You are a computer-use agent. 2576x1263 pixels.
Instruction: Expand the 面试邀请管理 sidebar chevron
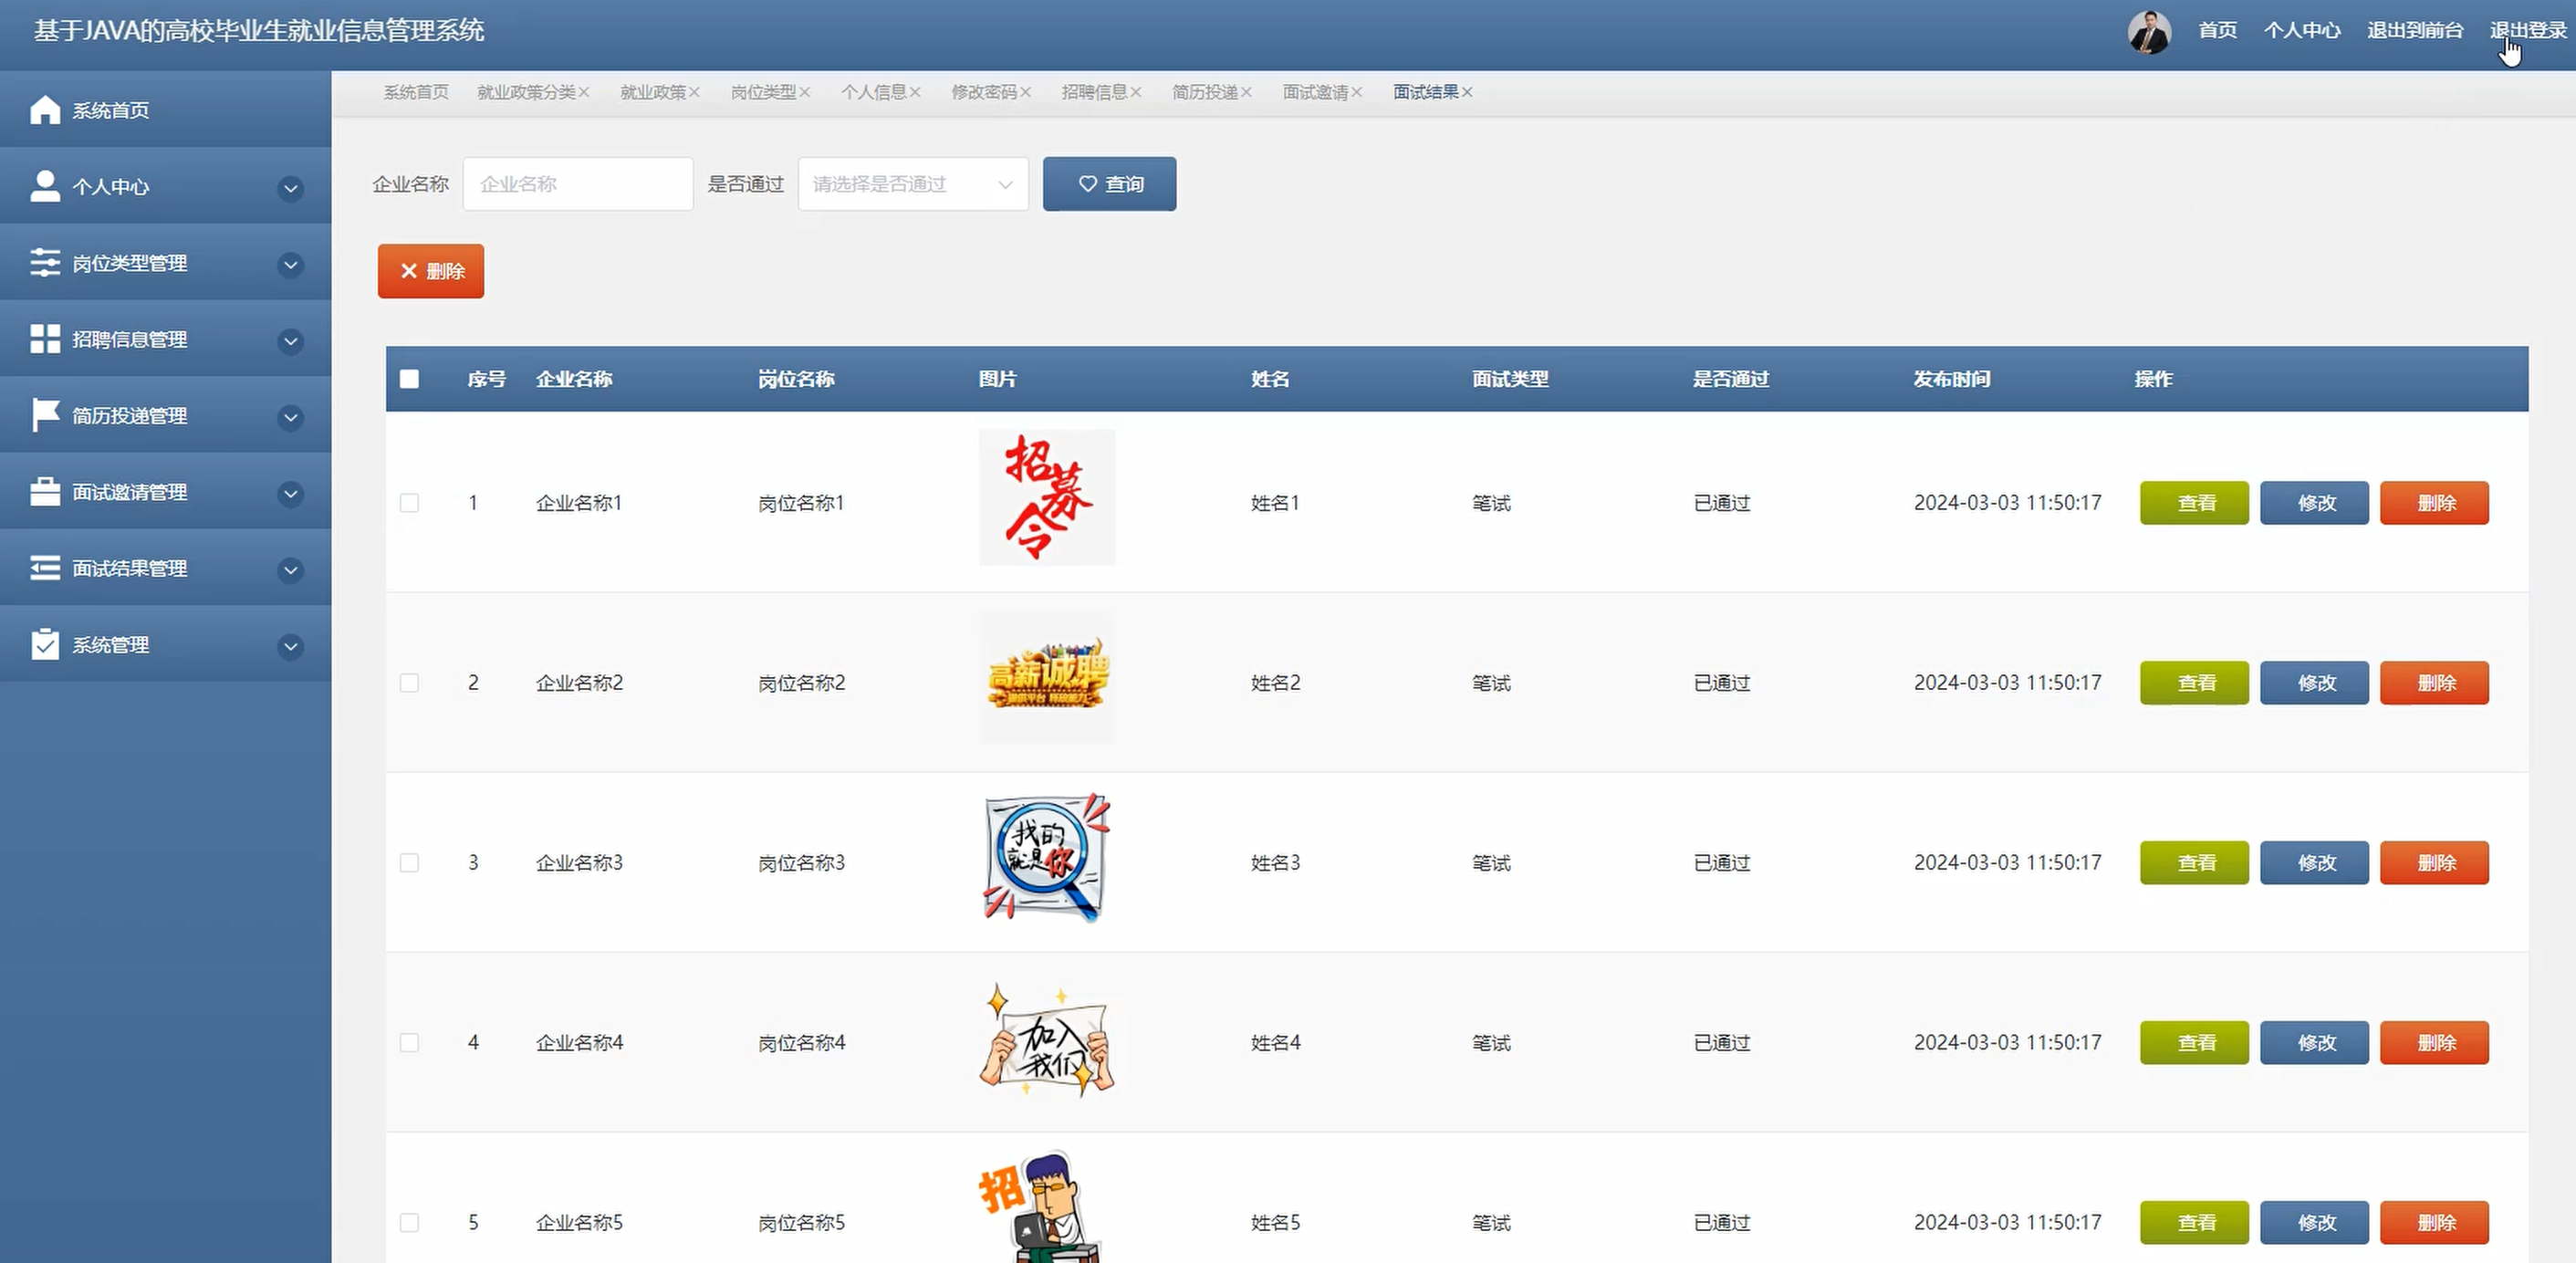point(290,493)
